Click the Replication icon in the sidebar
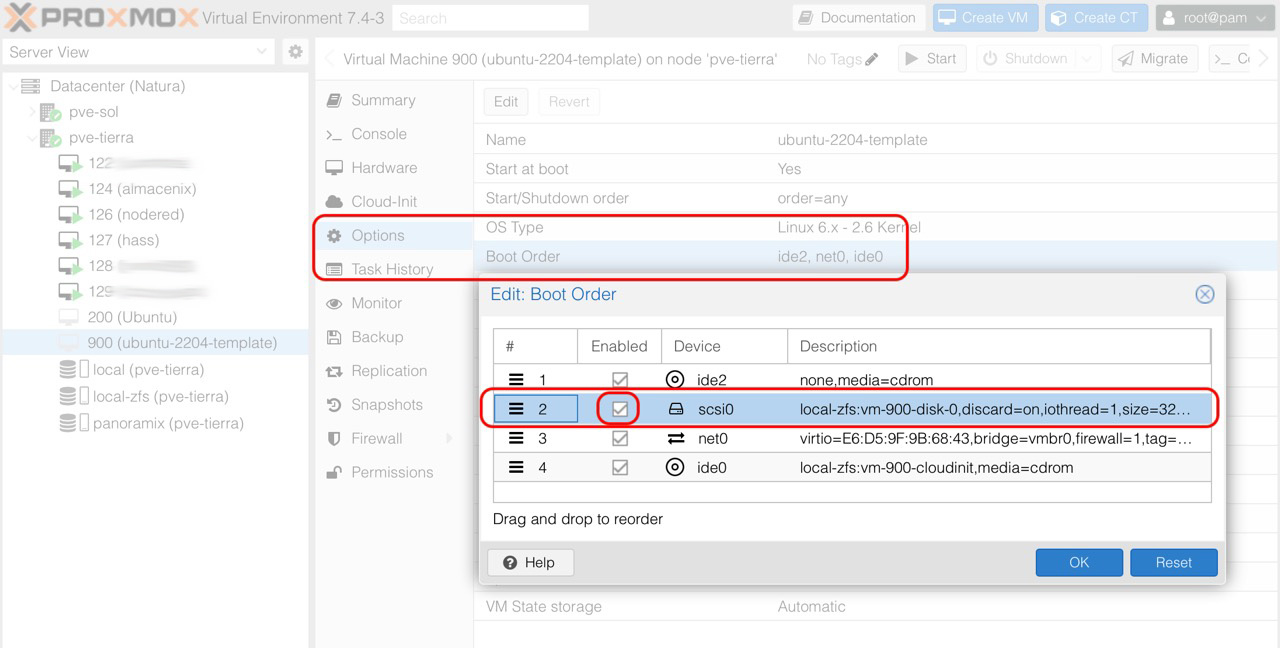 (334, 371)
